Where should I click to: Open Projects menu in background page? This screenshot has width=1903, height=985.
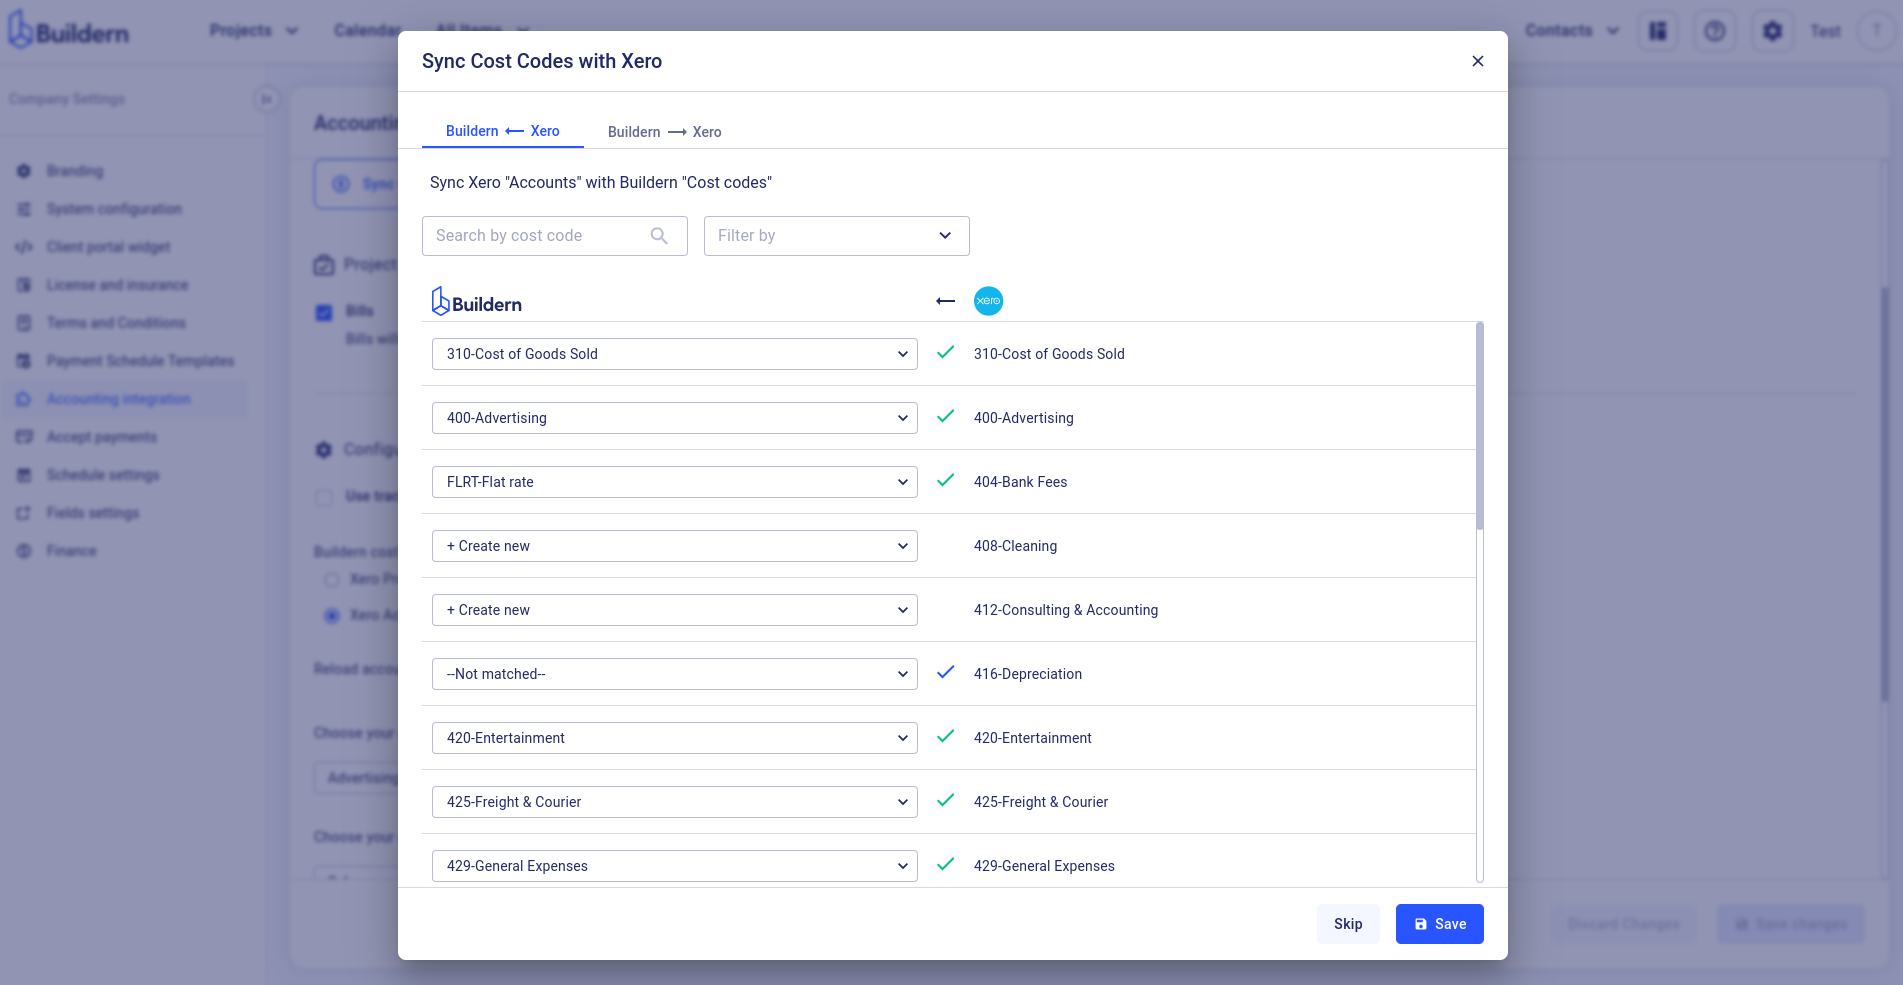click(254, 31)
